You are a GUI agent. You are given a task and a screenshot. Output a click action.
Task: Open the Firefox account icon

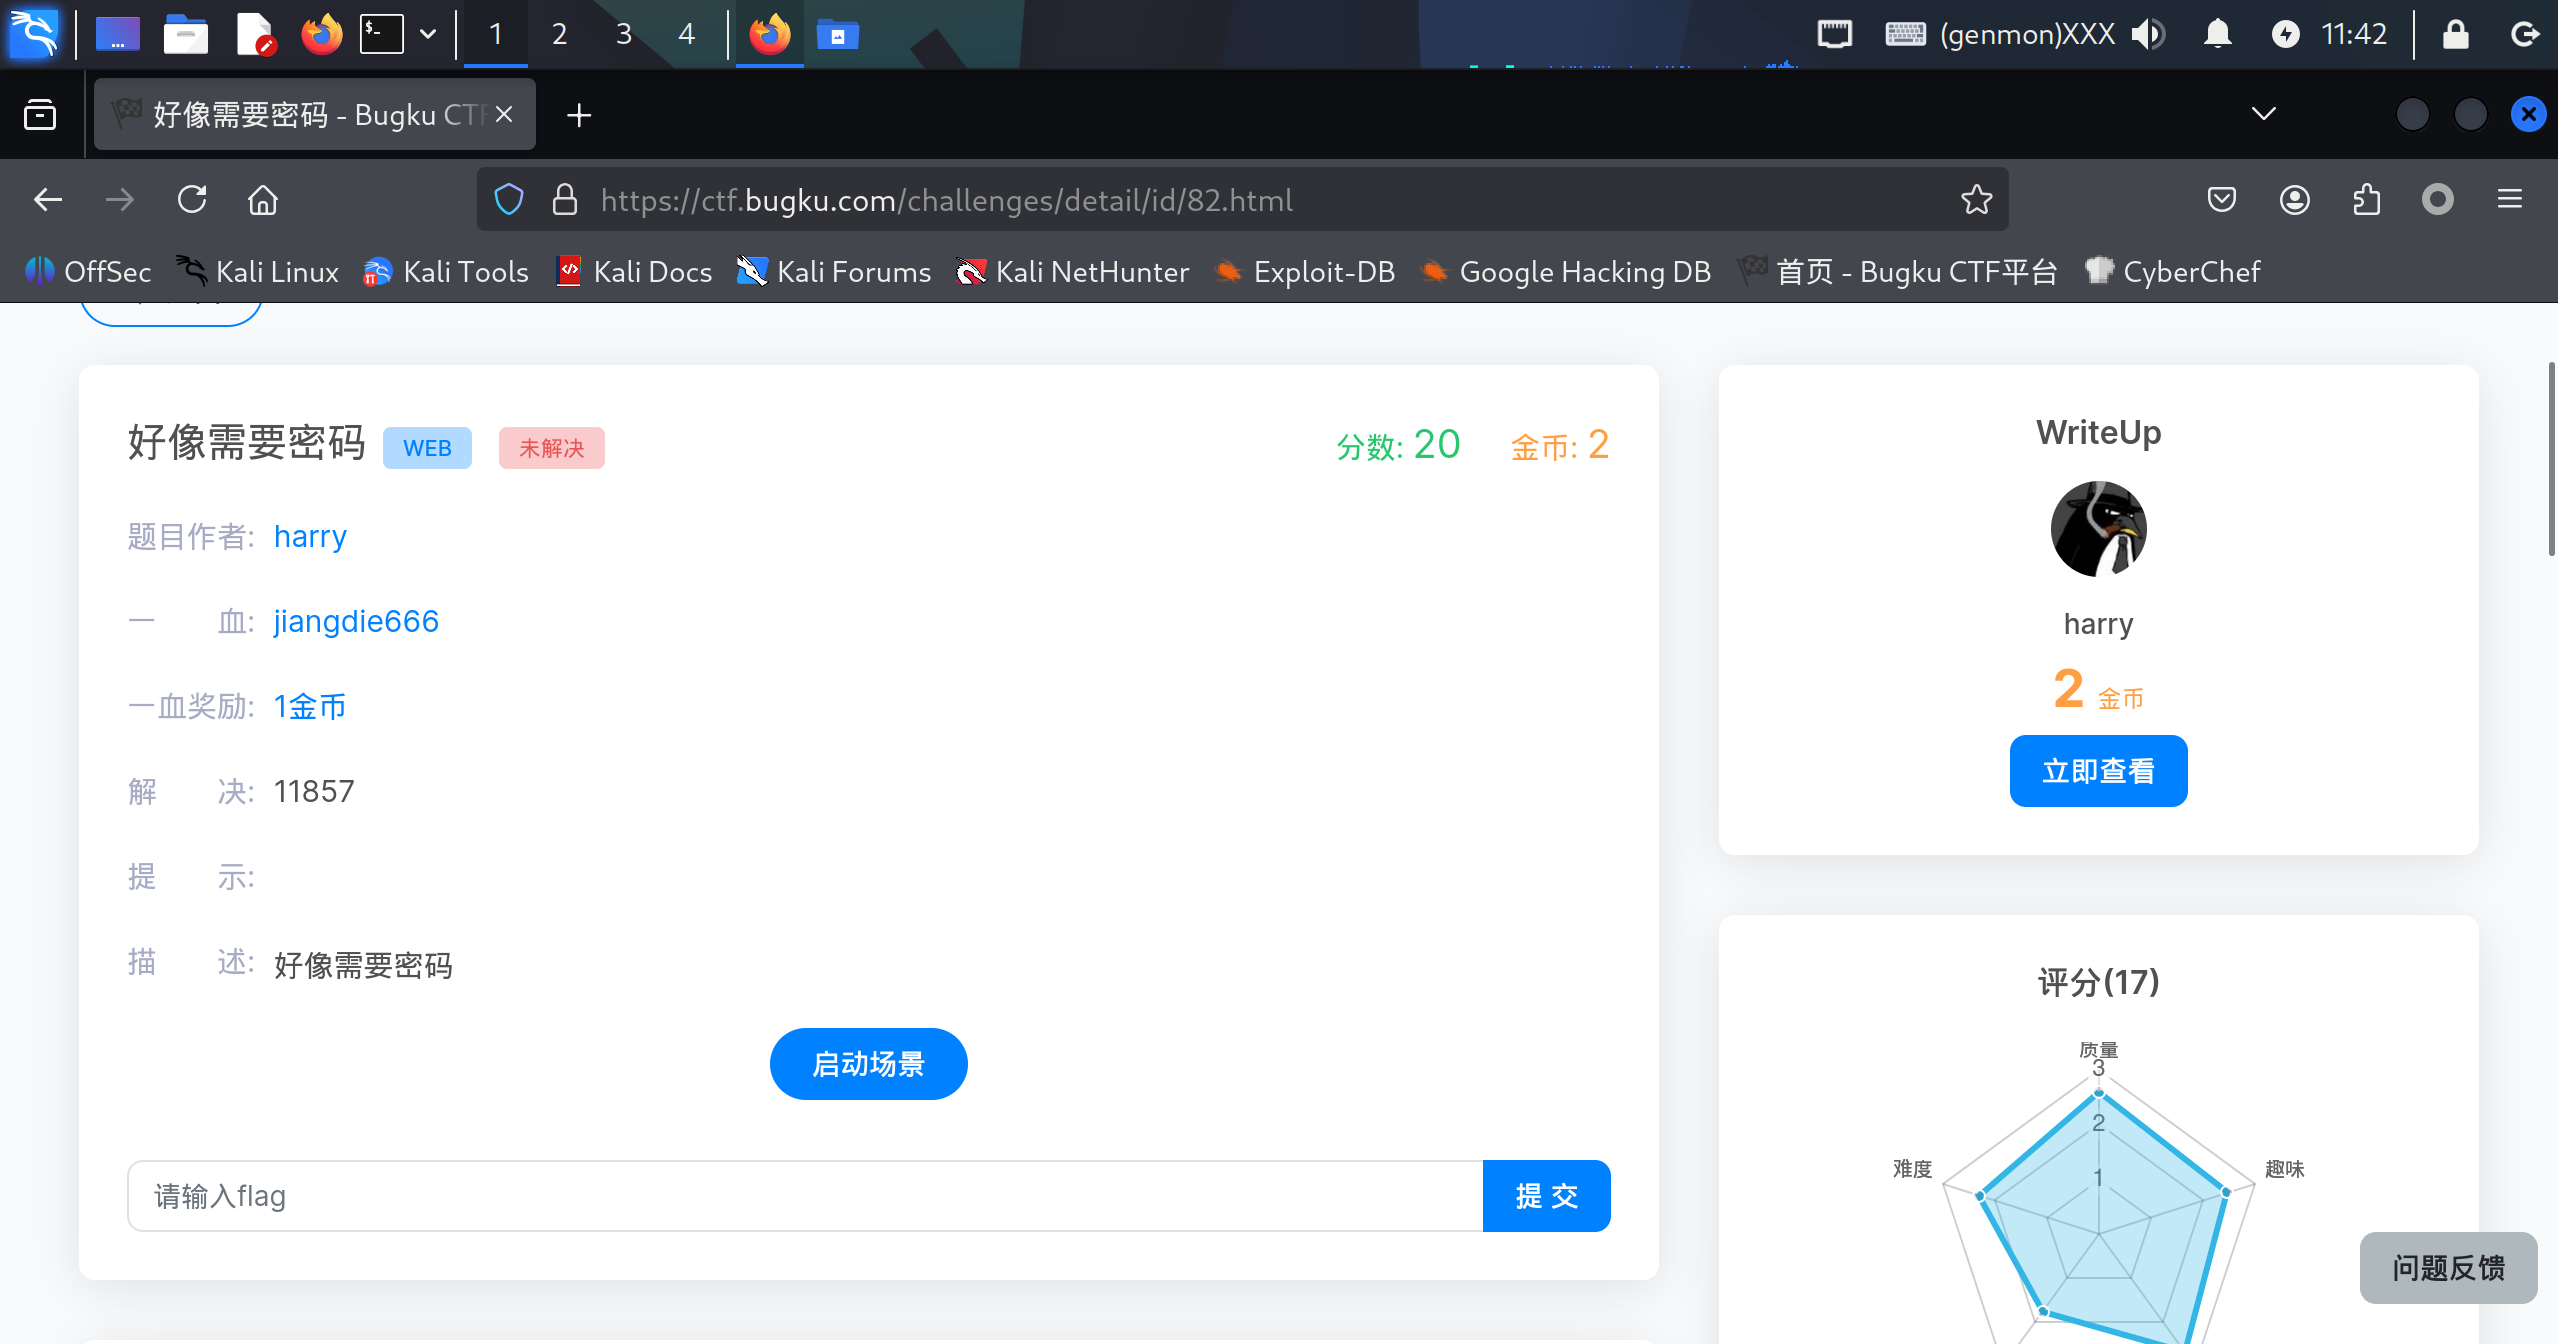pos(2295,200)
